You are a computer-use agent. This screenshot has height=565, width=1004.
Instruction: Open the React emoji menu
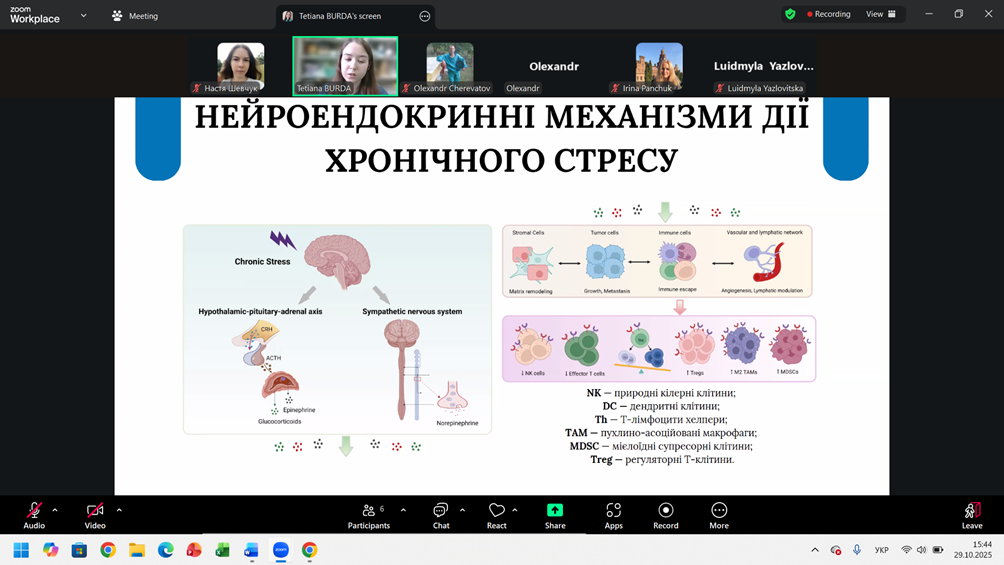(496, 515)
